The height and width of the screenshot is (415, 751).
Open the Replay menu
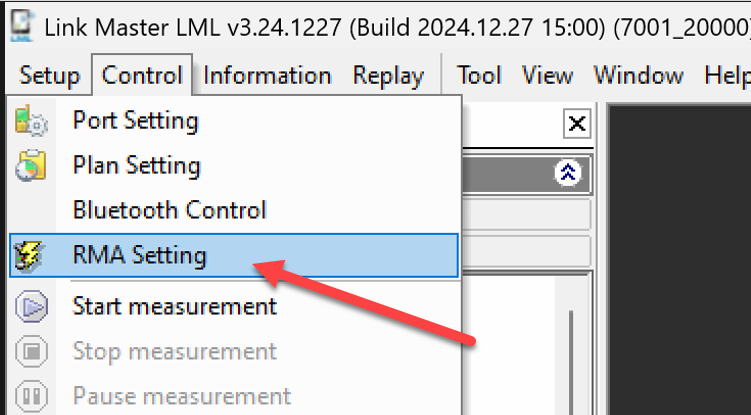coord(388,76)
